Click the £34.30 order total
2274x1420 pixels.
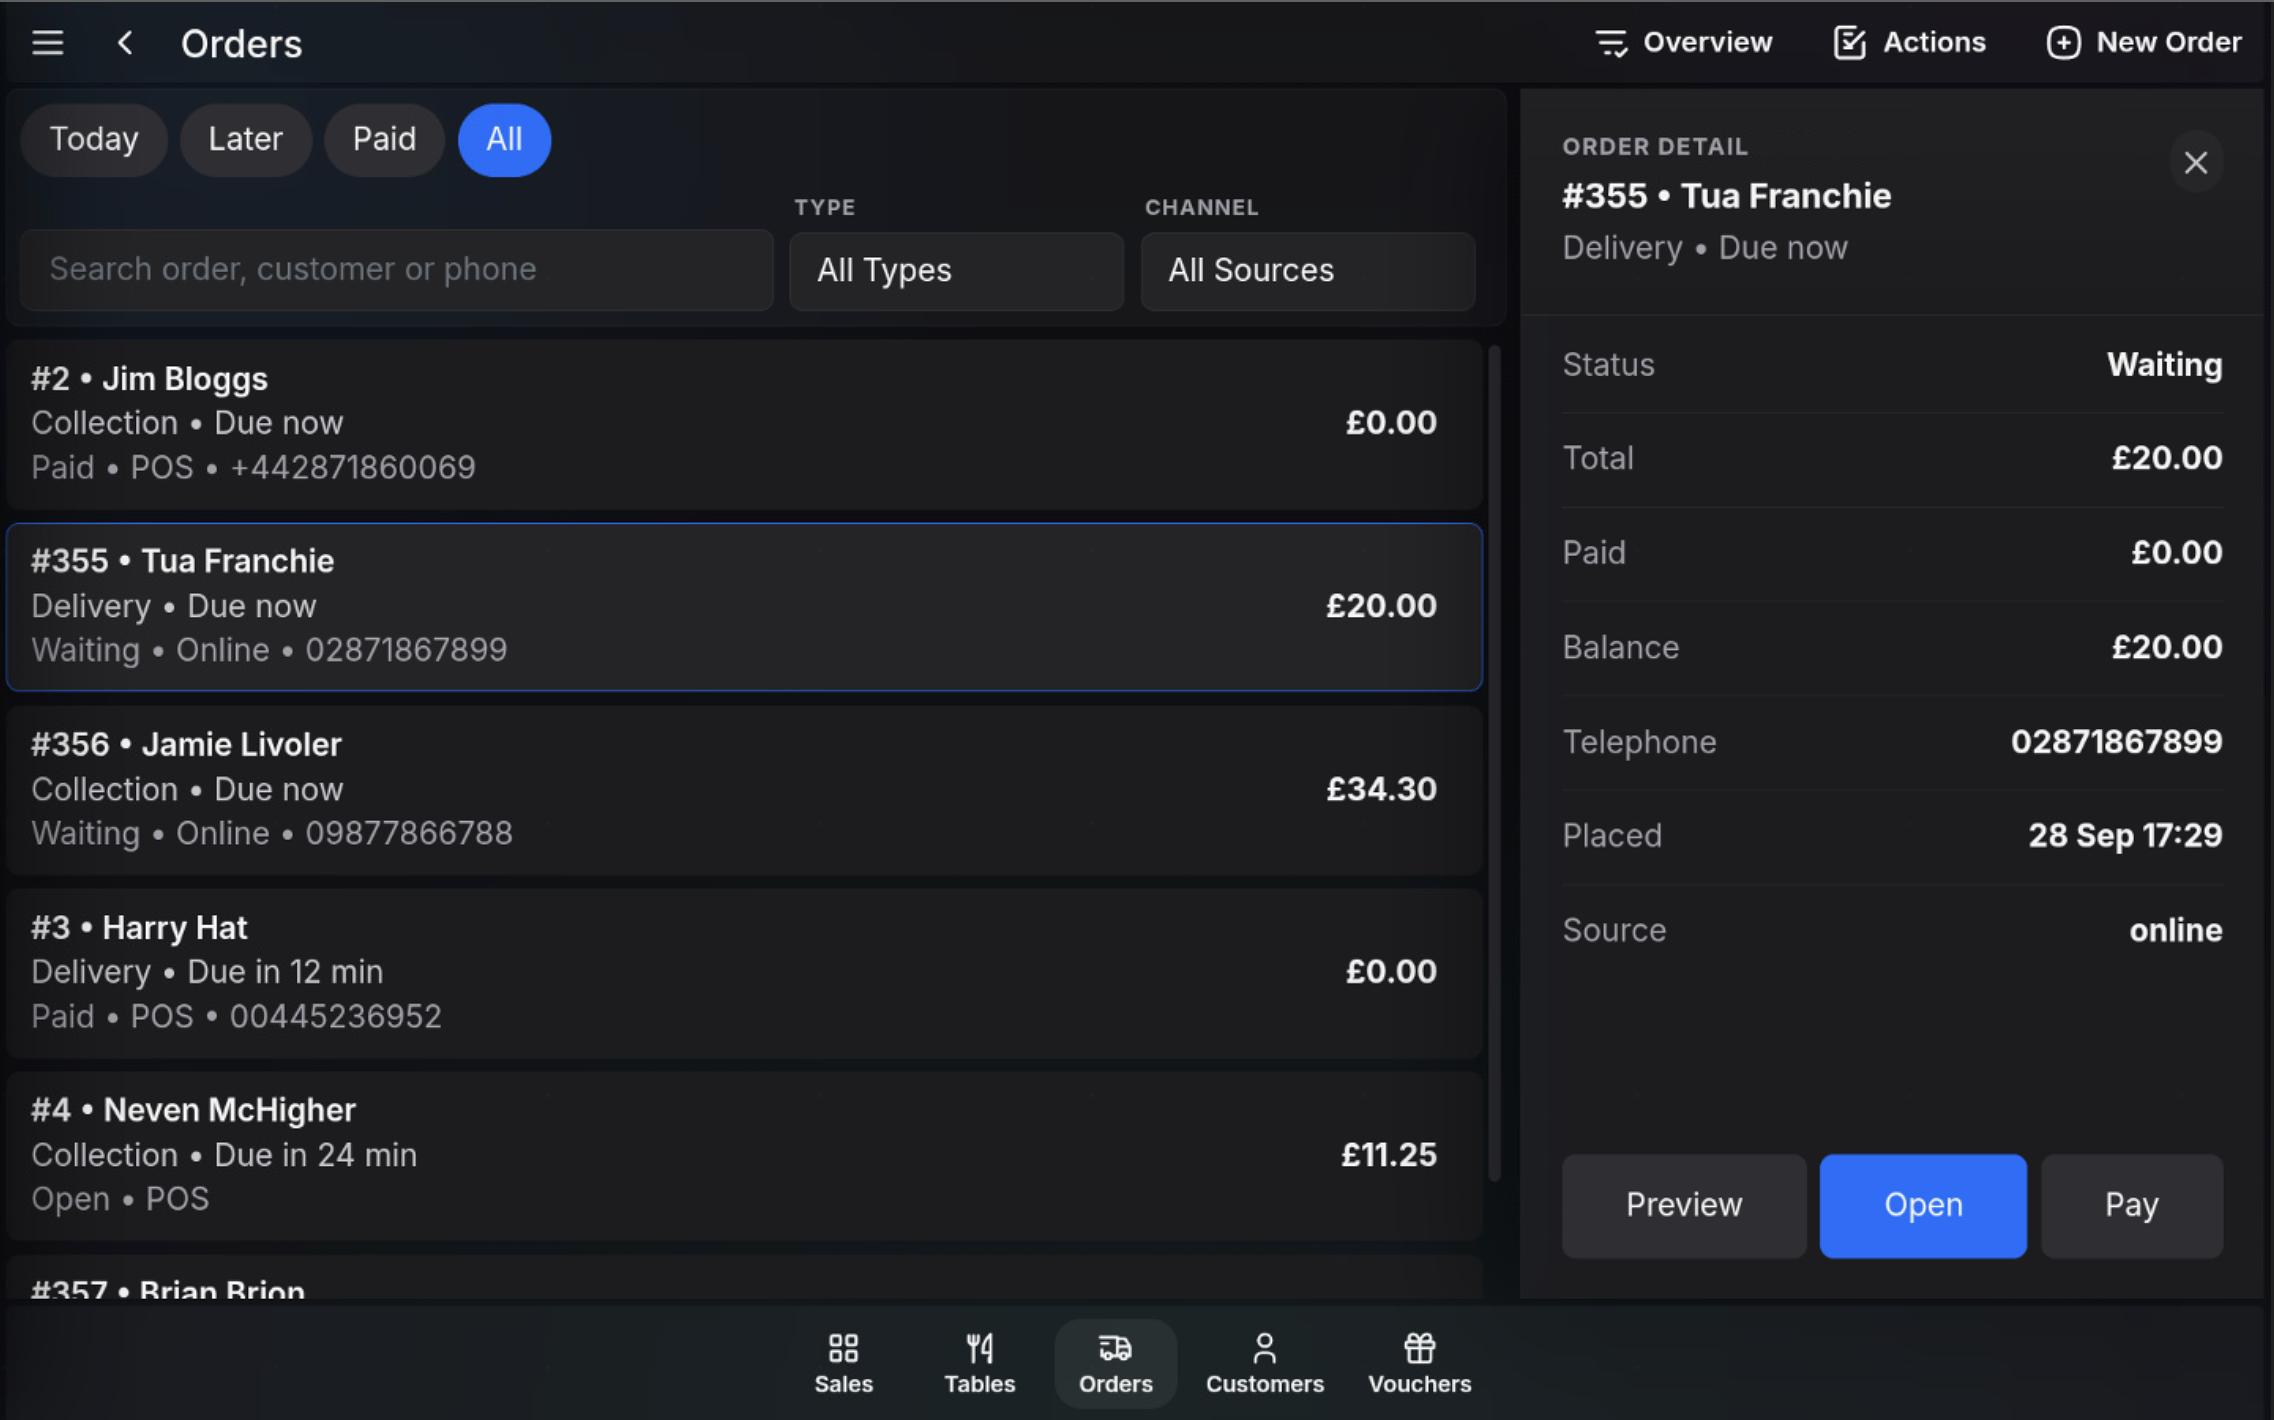point(1381,790)
